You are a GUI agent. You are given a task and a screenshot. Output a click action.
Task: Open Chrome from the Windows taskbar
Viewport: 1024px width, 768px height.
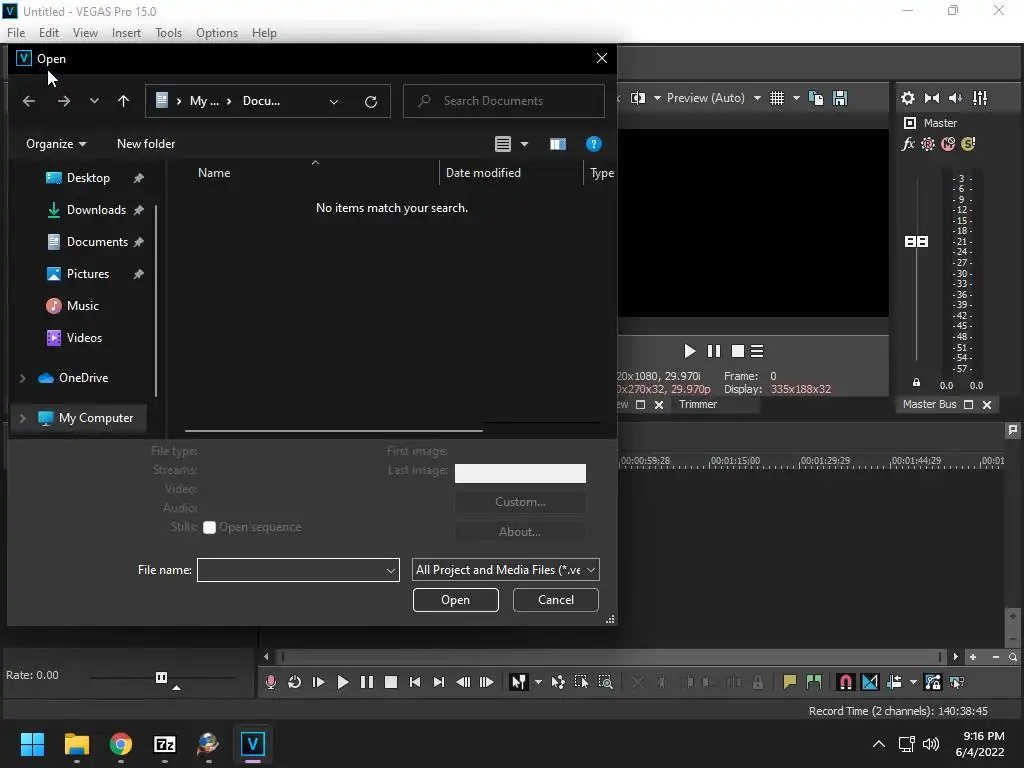coord(121,744)
